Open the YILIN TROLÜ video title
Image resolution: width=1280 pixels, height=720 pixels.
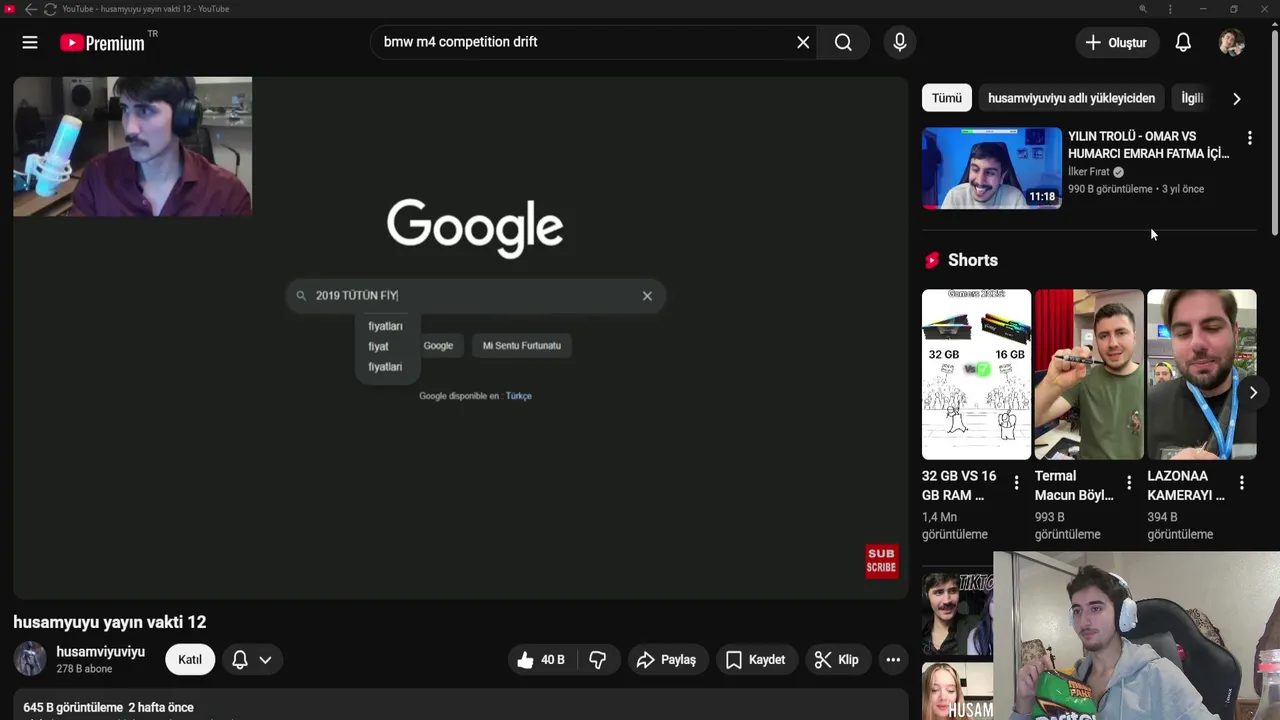coord(1149,145)
